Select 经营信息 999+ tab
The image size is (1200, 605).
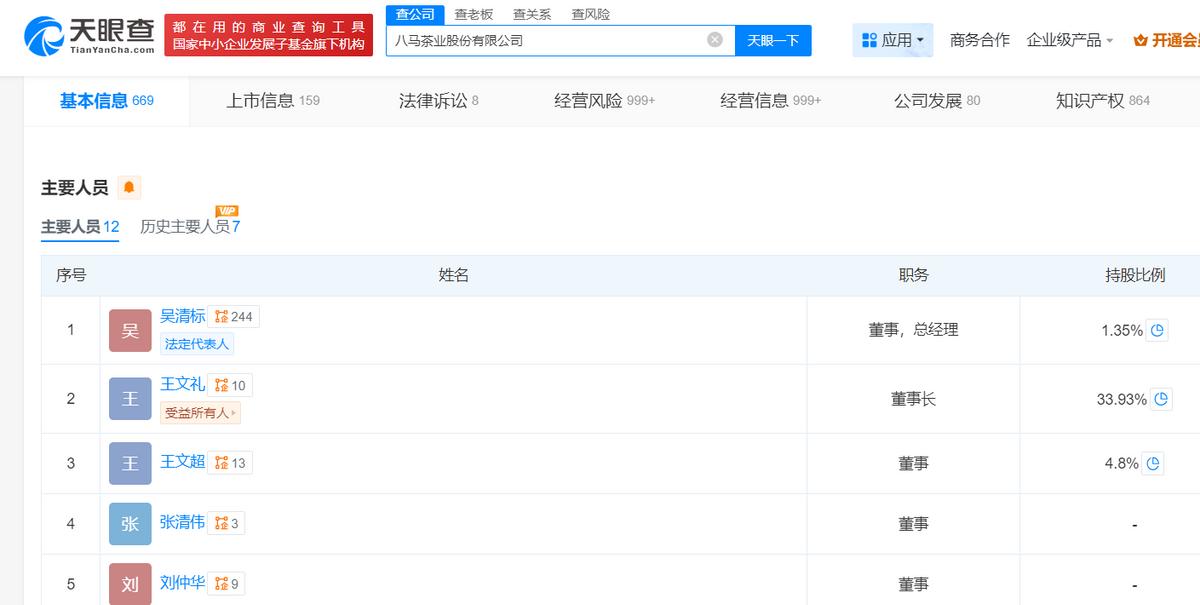[771, 100]
